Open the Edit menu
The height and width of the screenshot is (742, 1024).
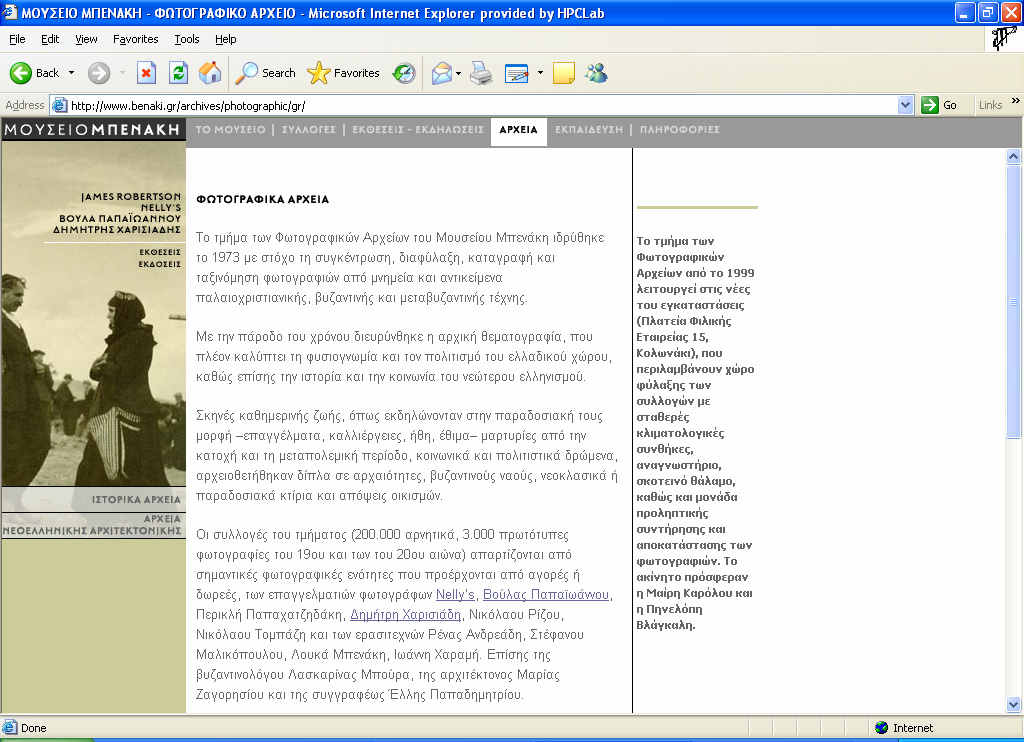click(x=50, y=39)
